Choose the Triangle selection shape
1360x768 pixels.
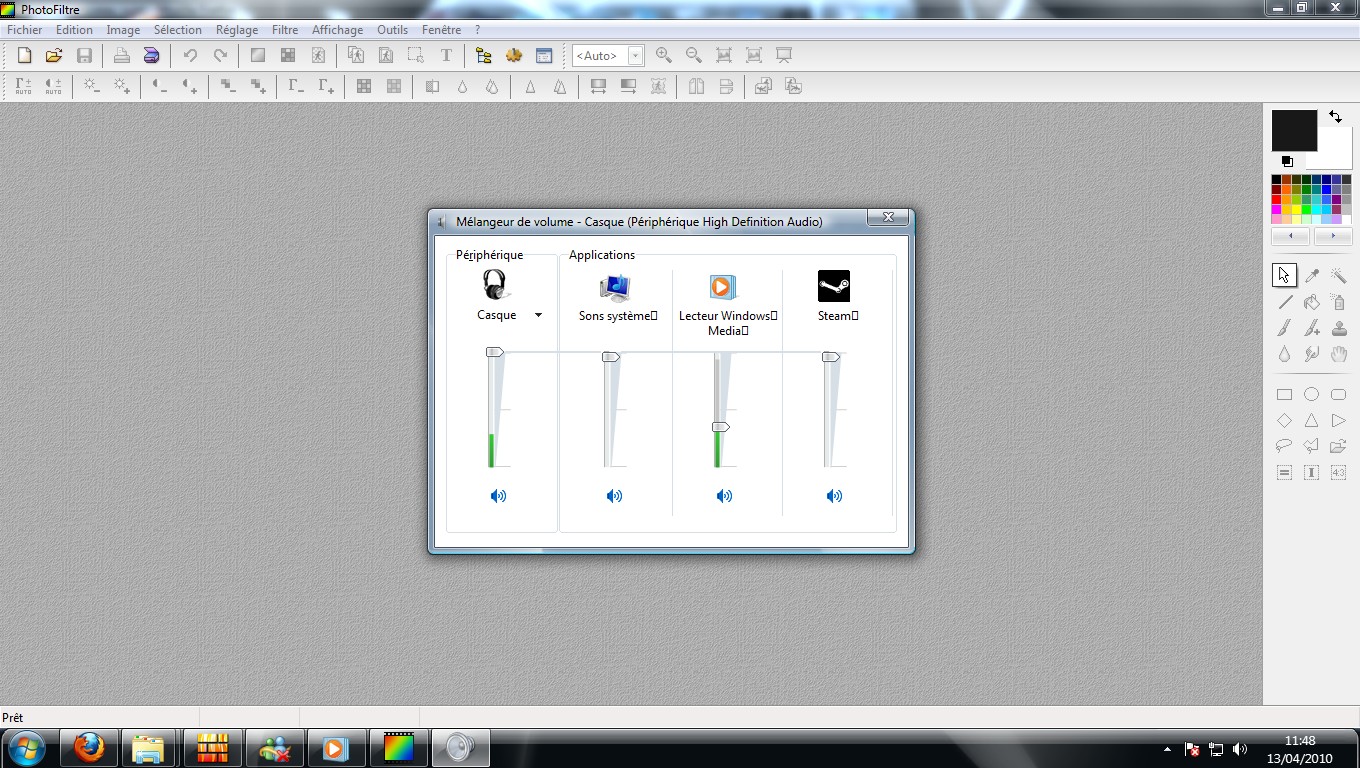coord(1312,421)
